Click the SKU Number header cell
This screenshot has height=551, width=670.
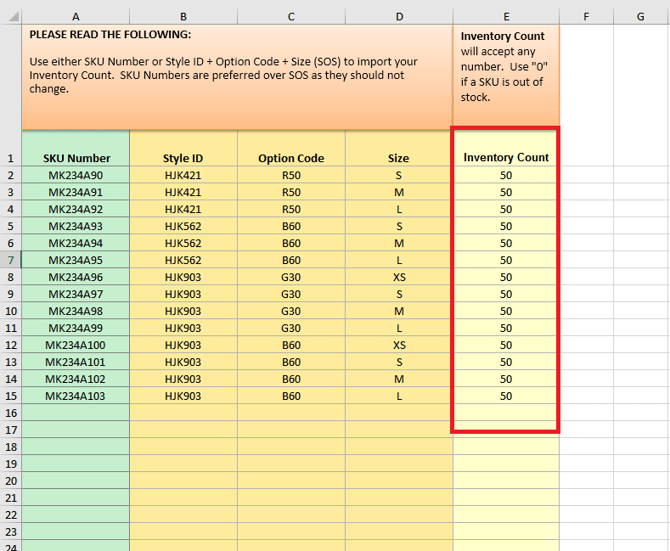point(76,158)
